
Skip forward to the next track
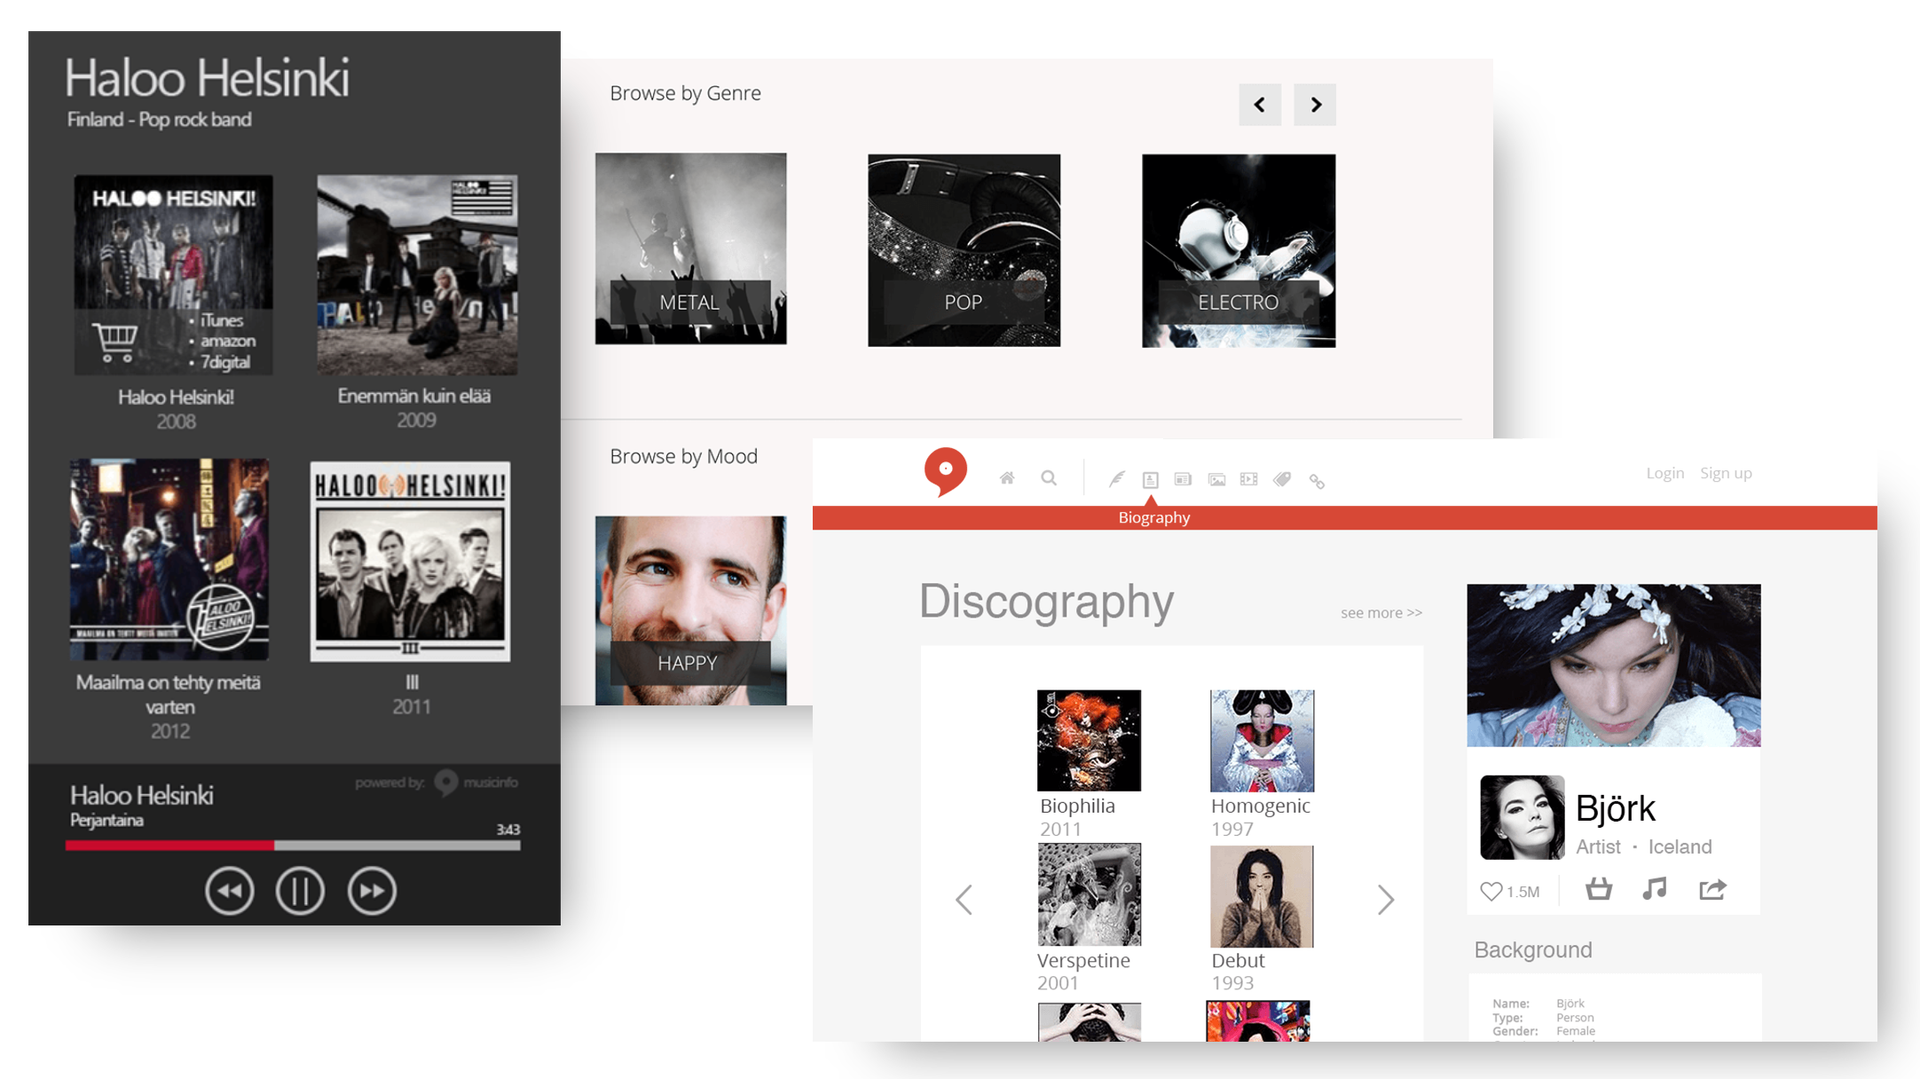coord(371,890)
